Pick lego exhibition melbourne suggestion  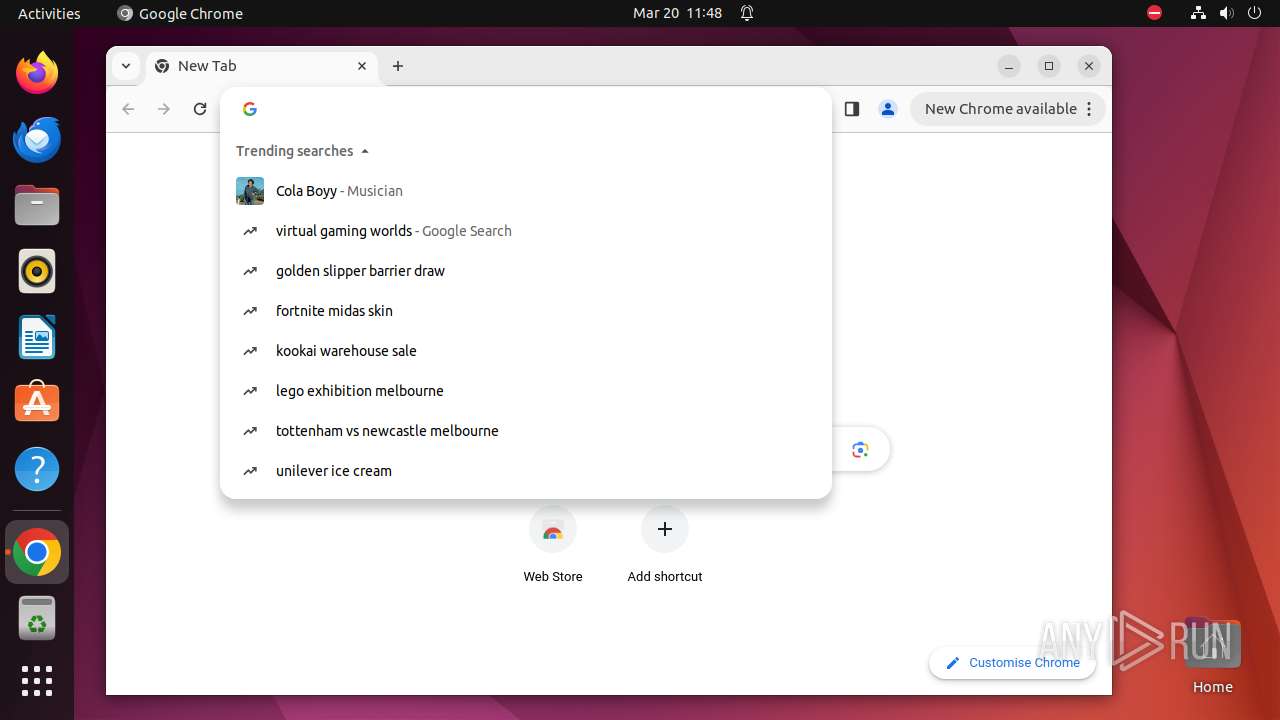pyautogui.click(x=526, y=391)
